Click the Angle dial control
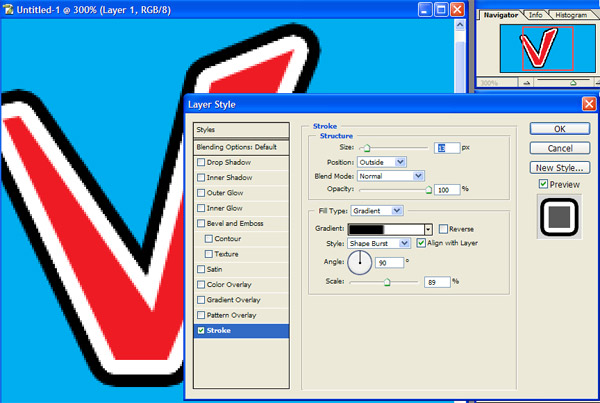The width and height of the screenshot is (600, 403). click(x=359, y=262)
